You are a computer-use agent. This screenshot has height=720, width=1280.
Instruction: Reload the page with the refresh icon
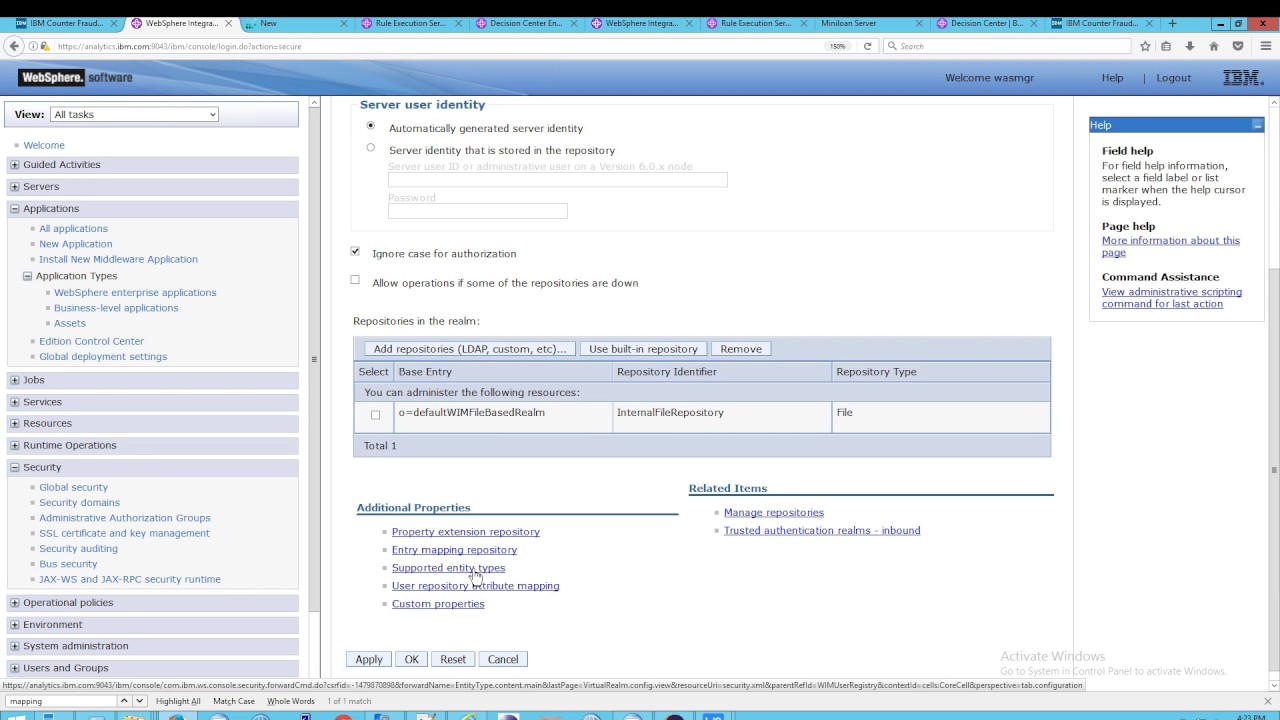coord(867,46)
